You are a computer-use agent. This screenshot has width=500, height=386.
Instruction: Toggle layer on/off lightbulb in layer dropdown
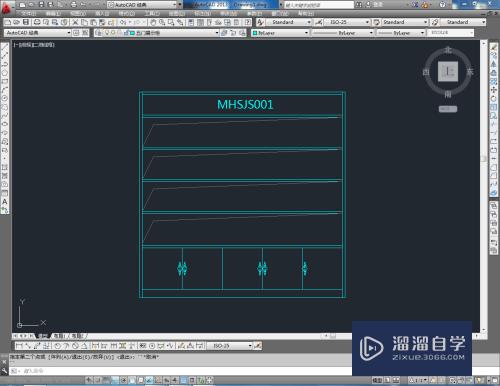[x=107, y=33]
